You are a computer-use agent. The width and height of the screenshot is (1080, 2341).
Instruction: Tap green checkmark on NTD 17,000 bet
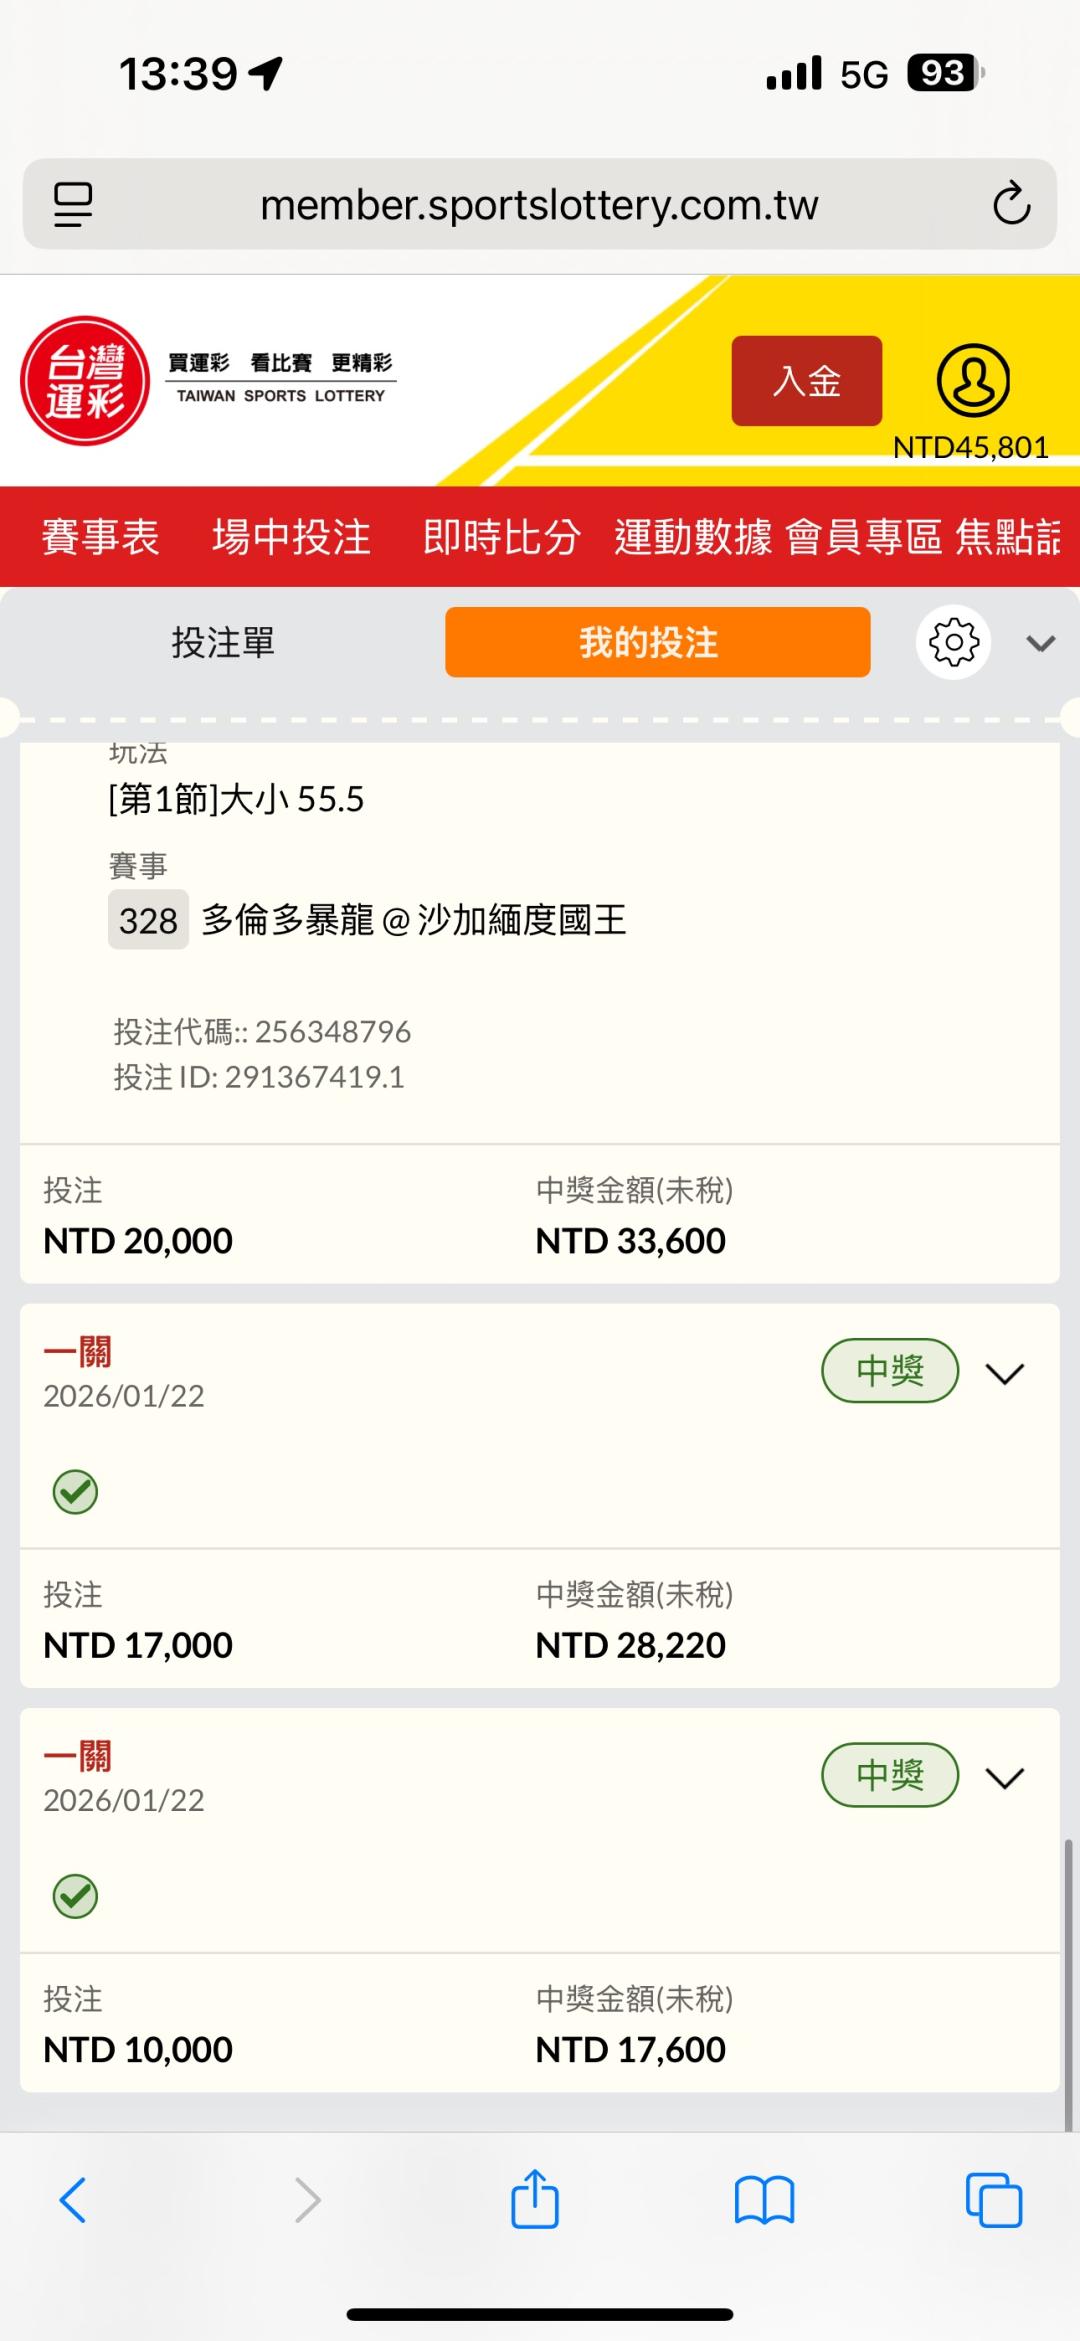(x=75, y=1492)
